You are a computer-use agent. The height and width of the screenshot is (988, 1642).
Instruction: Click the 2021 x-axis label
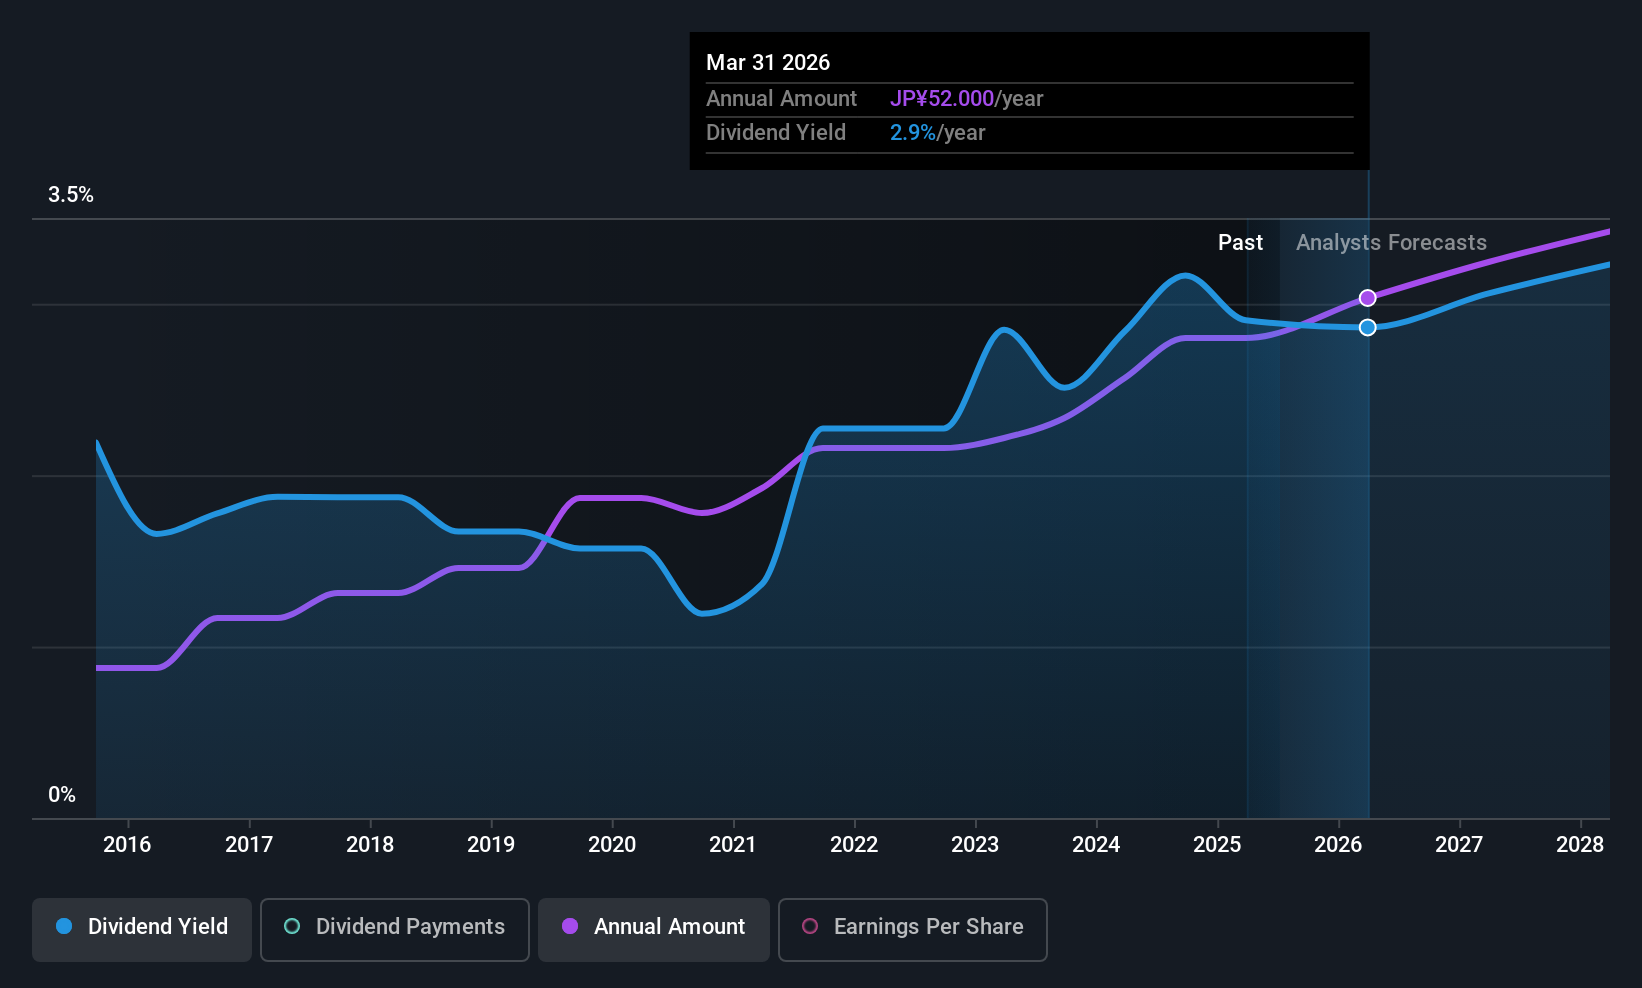click(733, 845)
